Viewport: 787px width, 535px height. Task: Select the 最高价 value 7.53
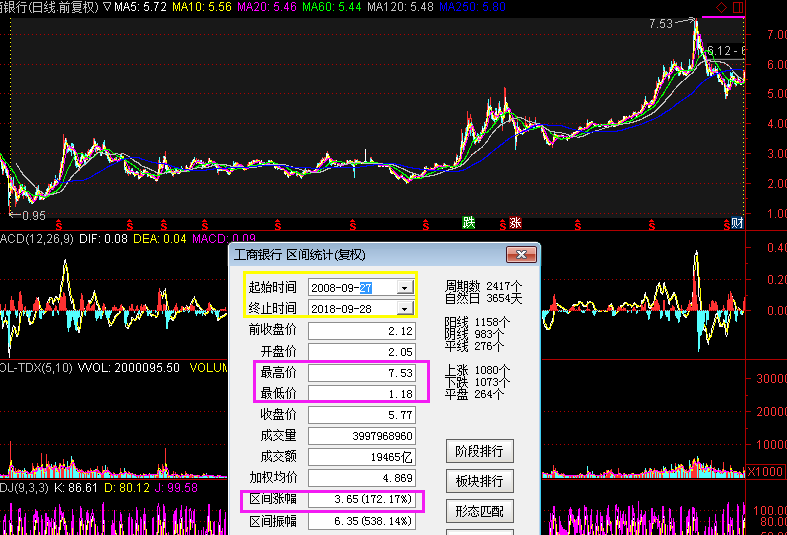click(x=361, y=373)
